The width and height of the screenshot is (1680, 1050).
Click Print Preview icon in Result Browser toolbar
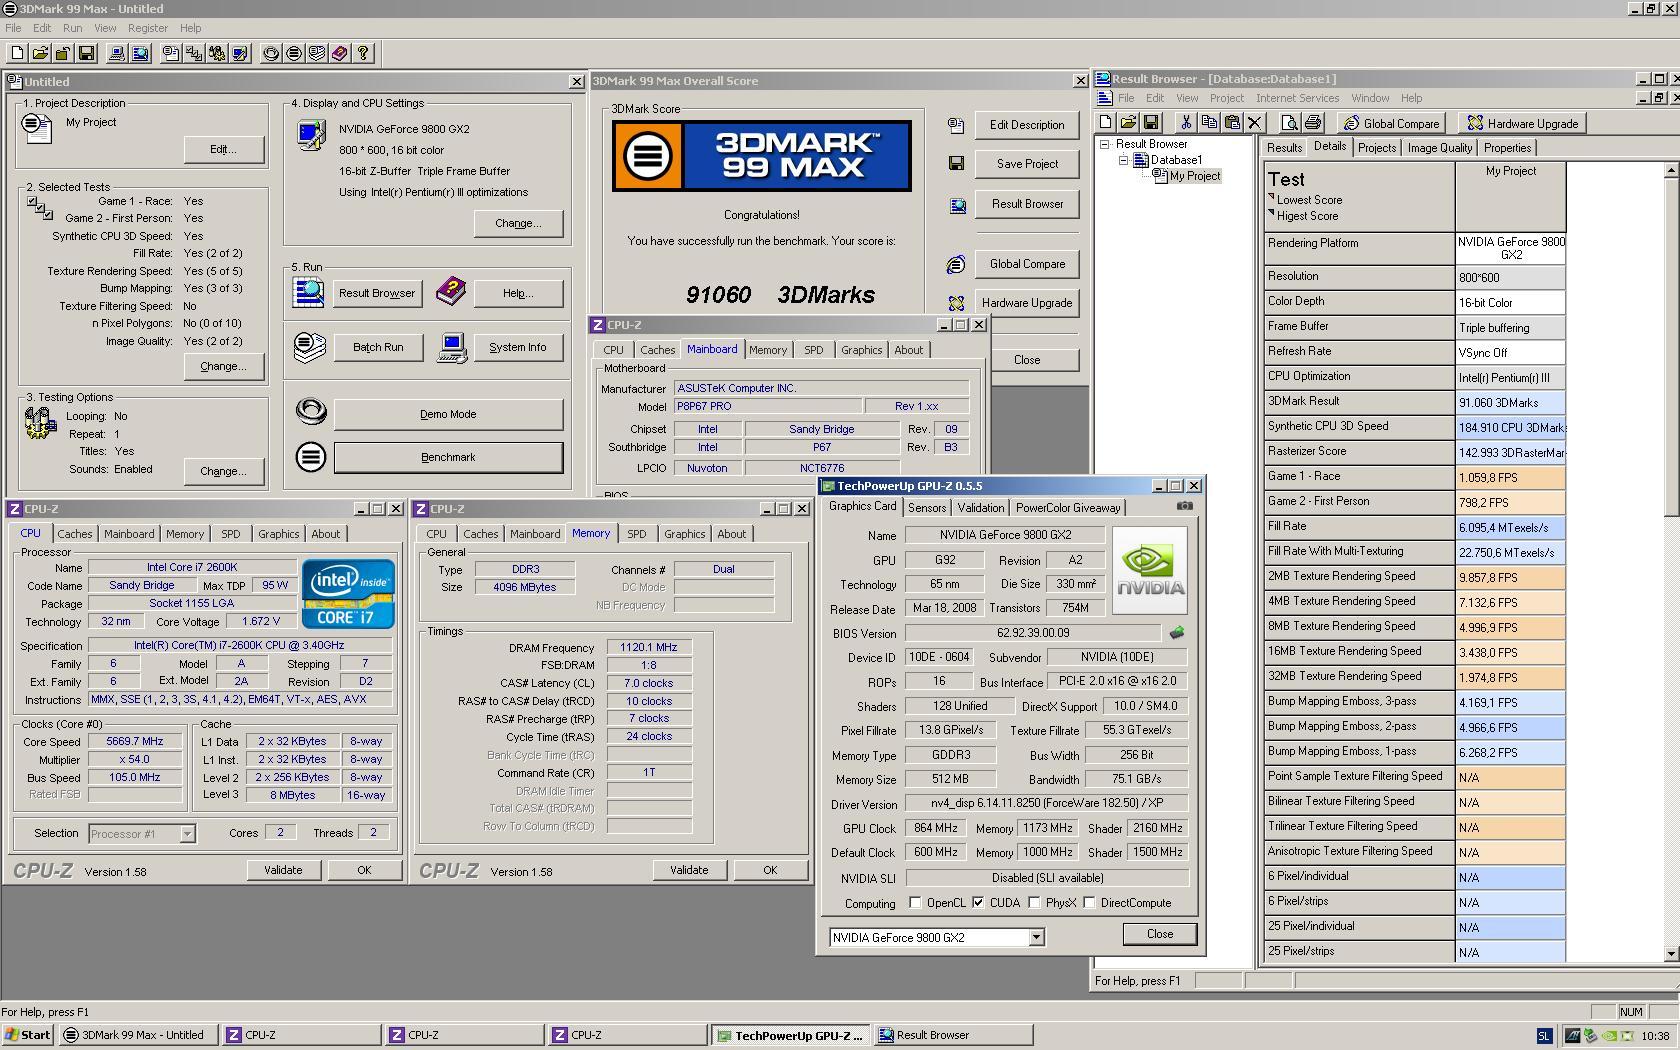pos(1290,123)
